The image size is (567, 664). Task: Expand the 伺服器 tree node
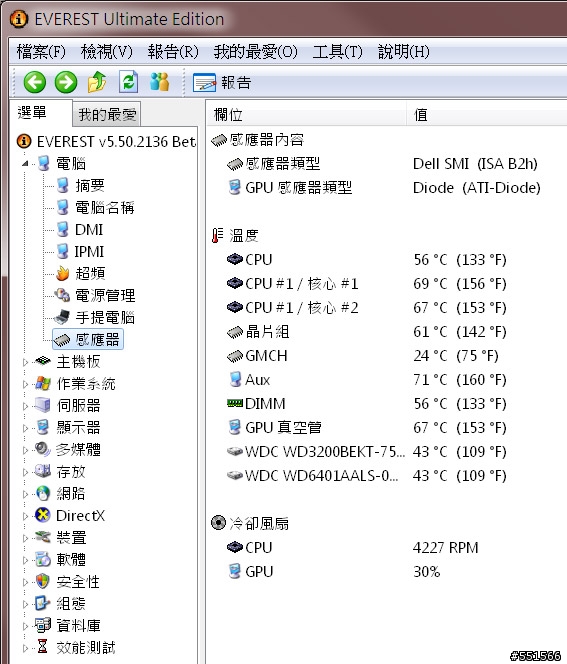pyautogui.click(x=25, y=406)
